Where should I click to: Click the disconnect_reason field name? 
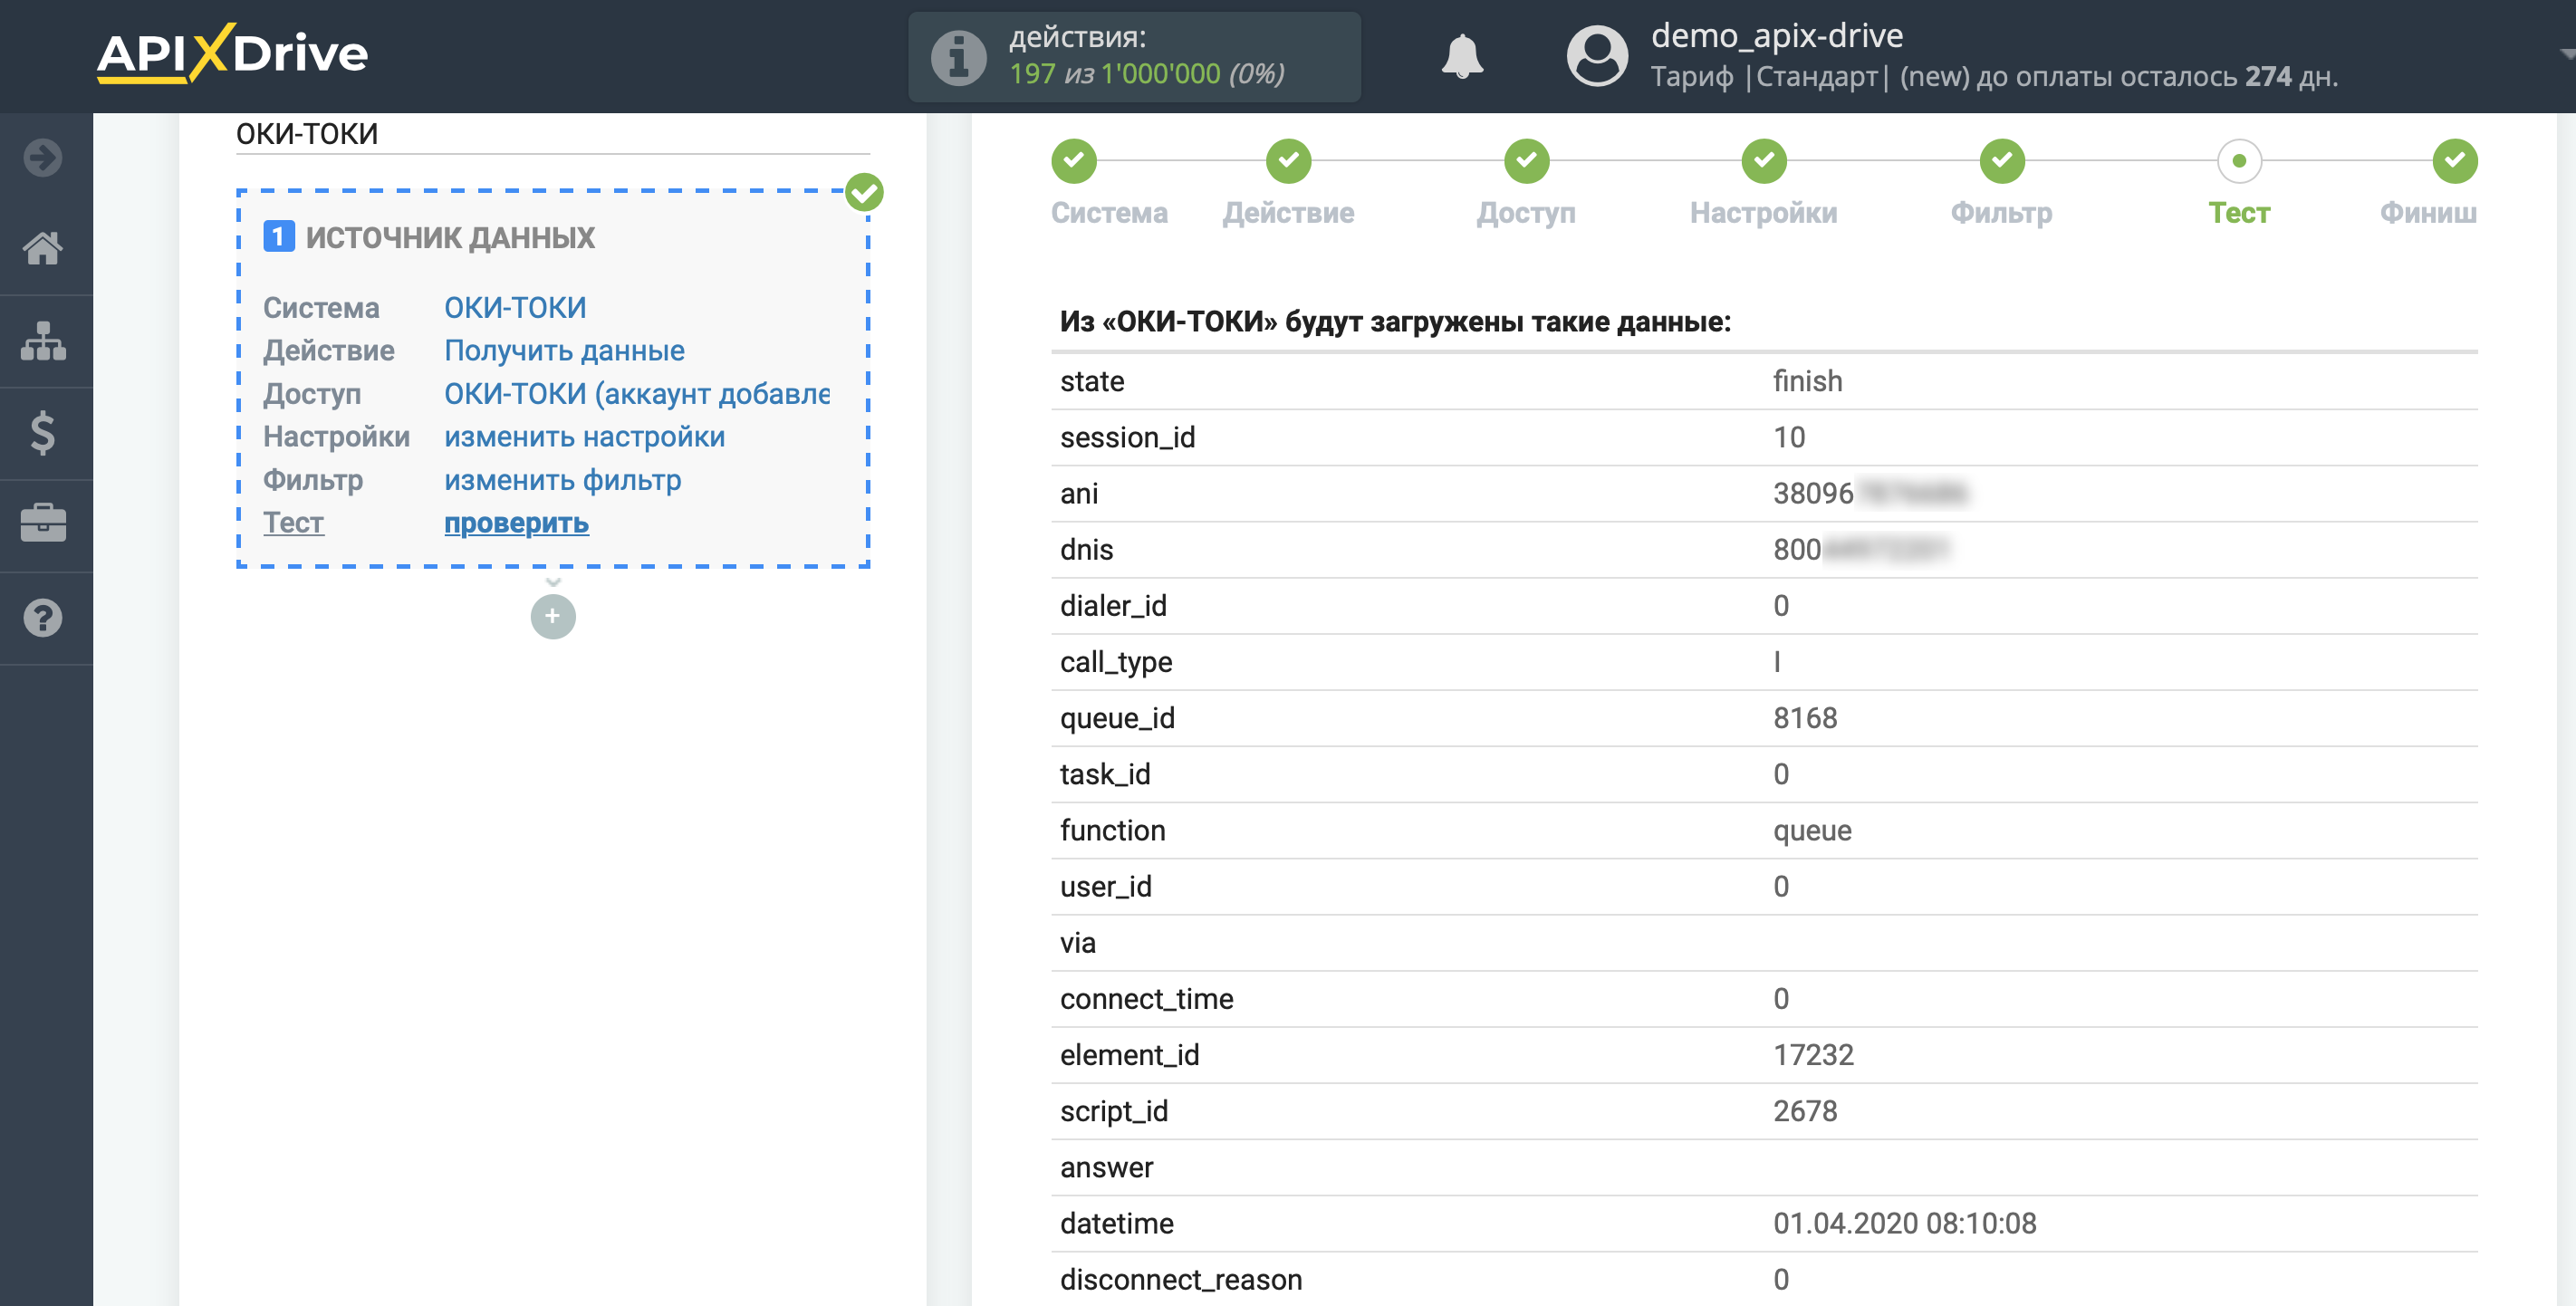[1180, 1279]
